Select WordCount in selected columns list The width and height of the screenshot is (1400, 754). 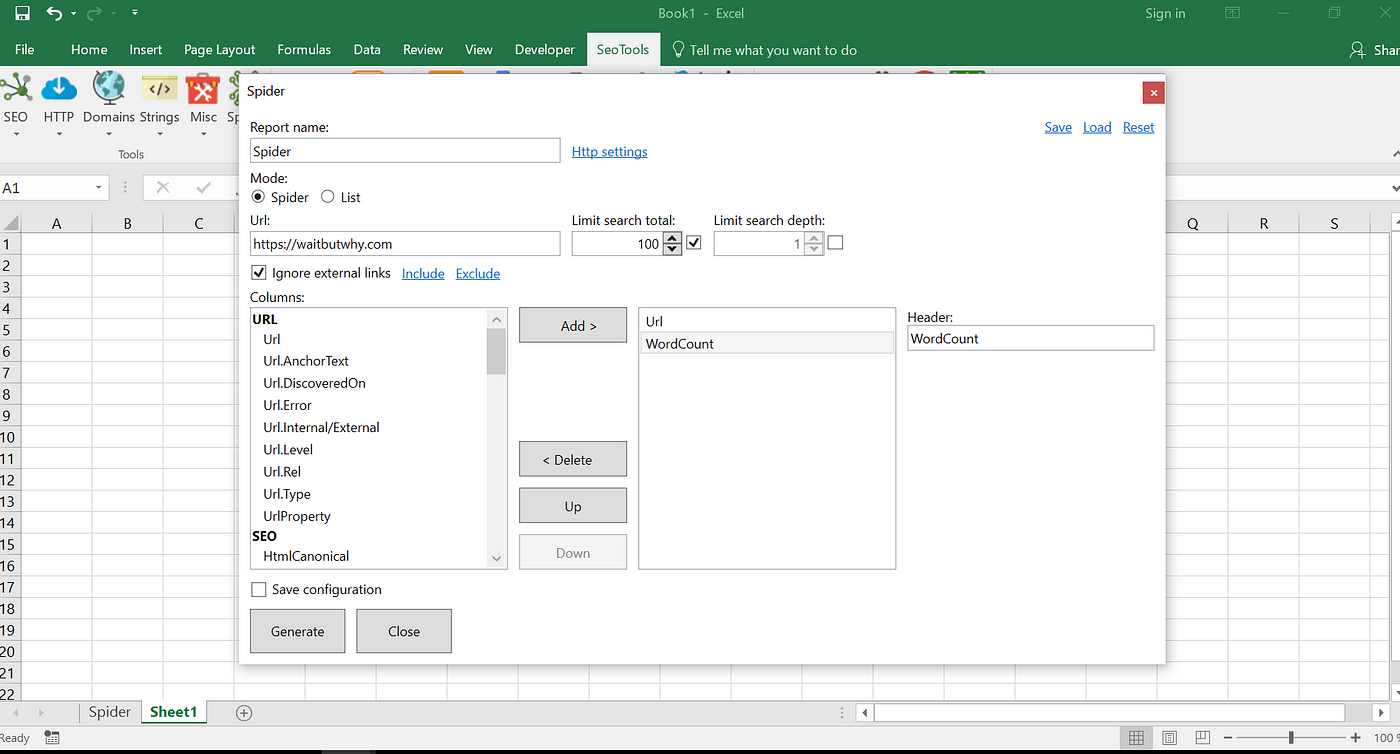coord(766,343)
